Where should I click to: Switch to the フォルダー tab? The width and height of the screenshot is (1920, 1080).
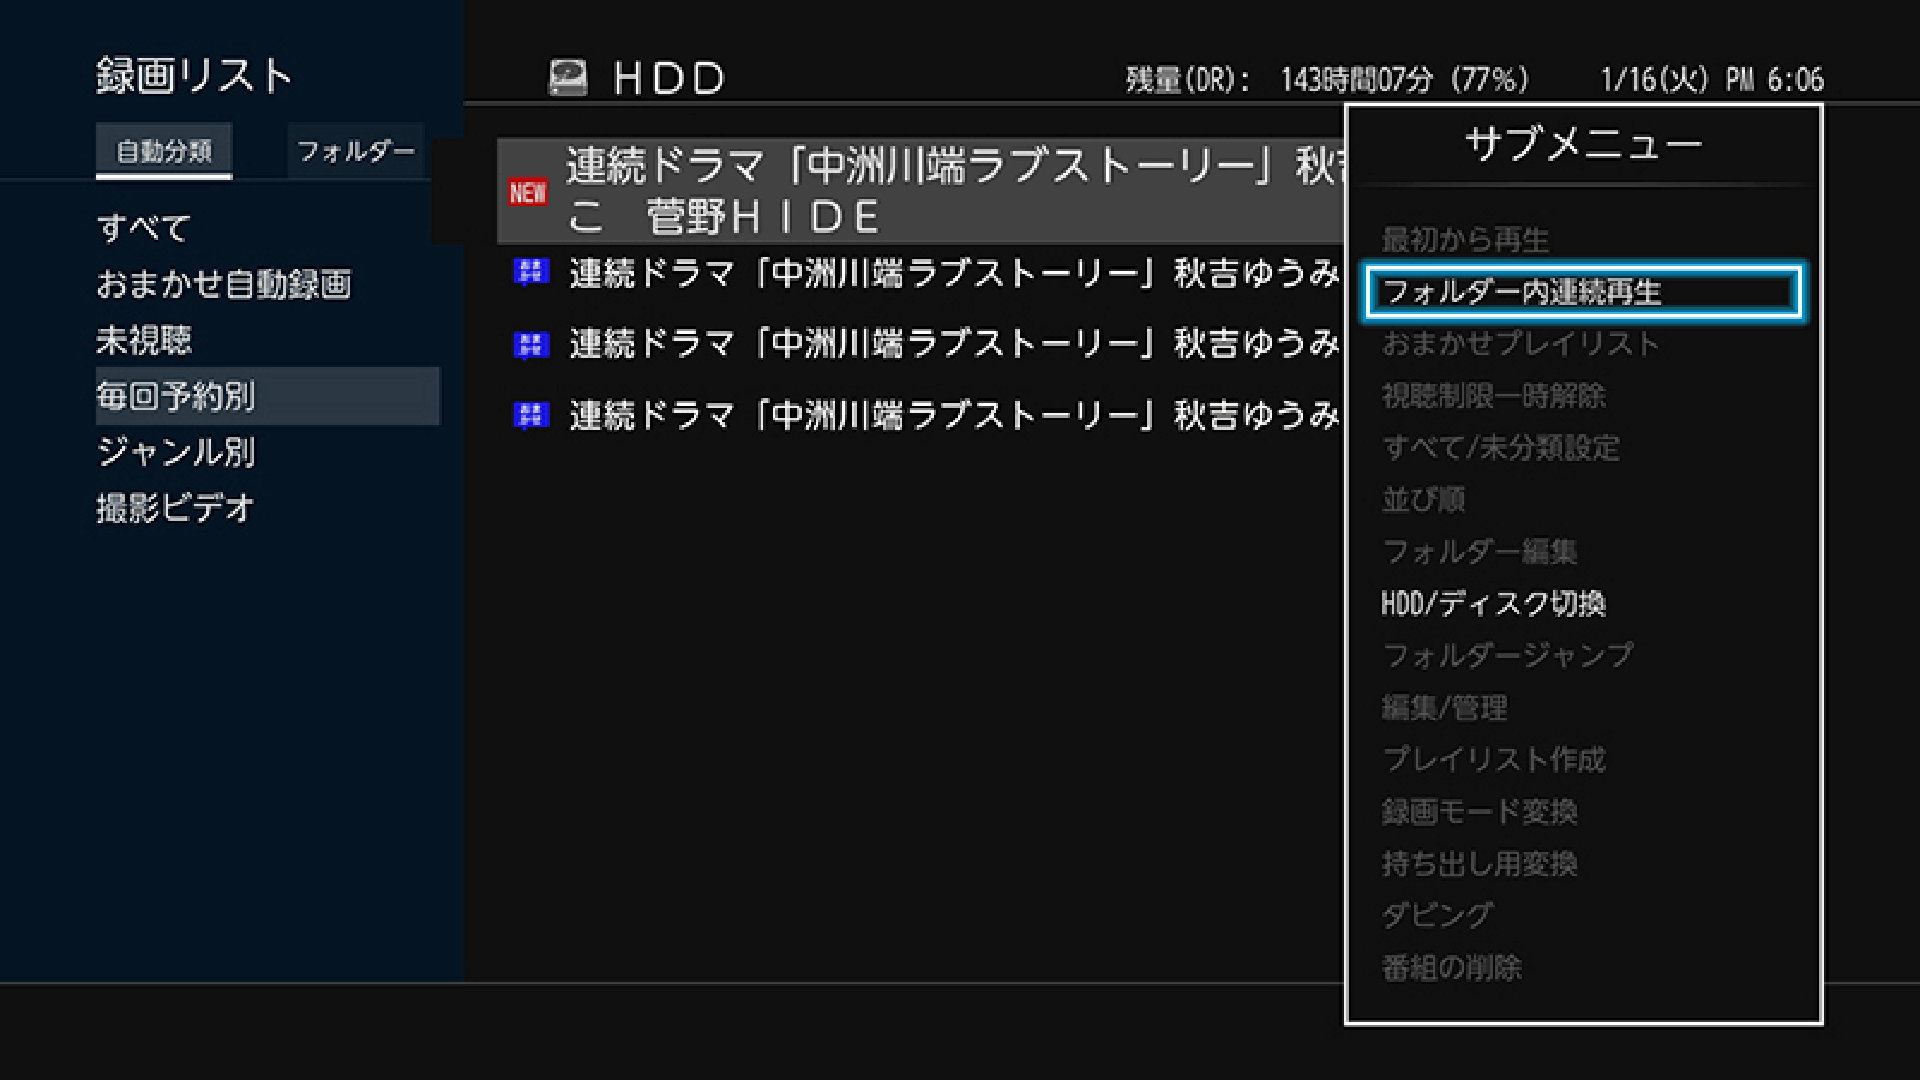(355, 152)
